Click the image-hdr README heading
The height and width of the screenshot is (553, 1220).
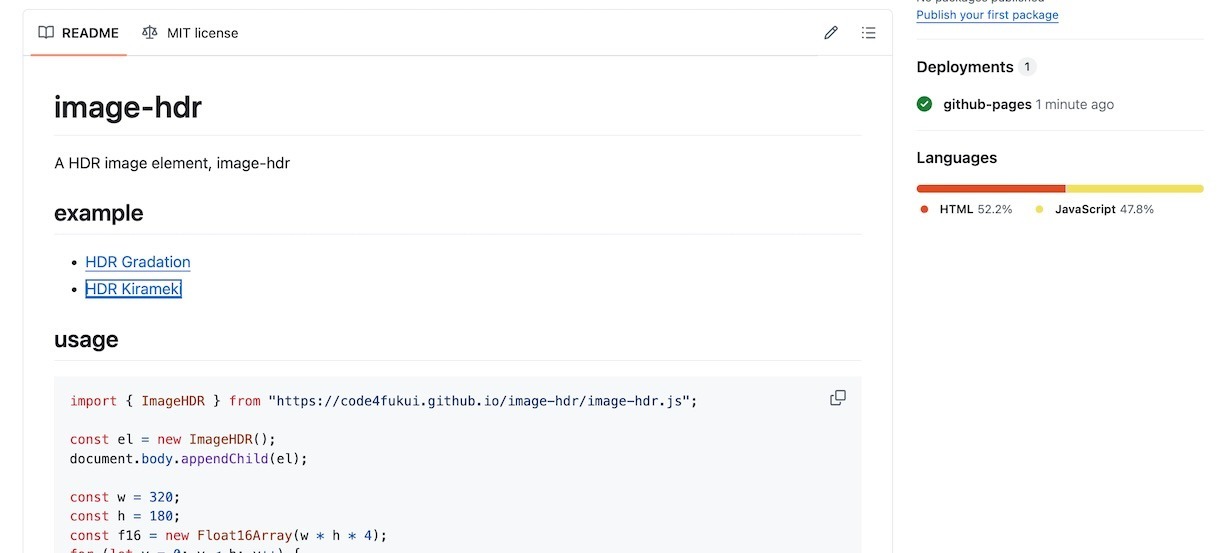point(128,107)
